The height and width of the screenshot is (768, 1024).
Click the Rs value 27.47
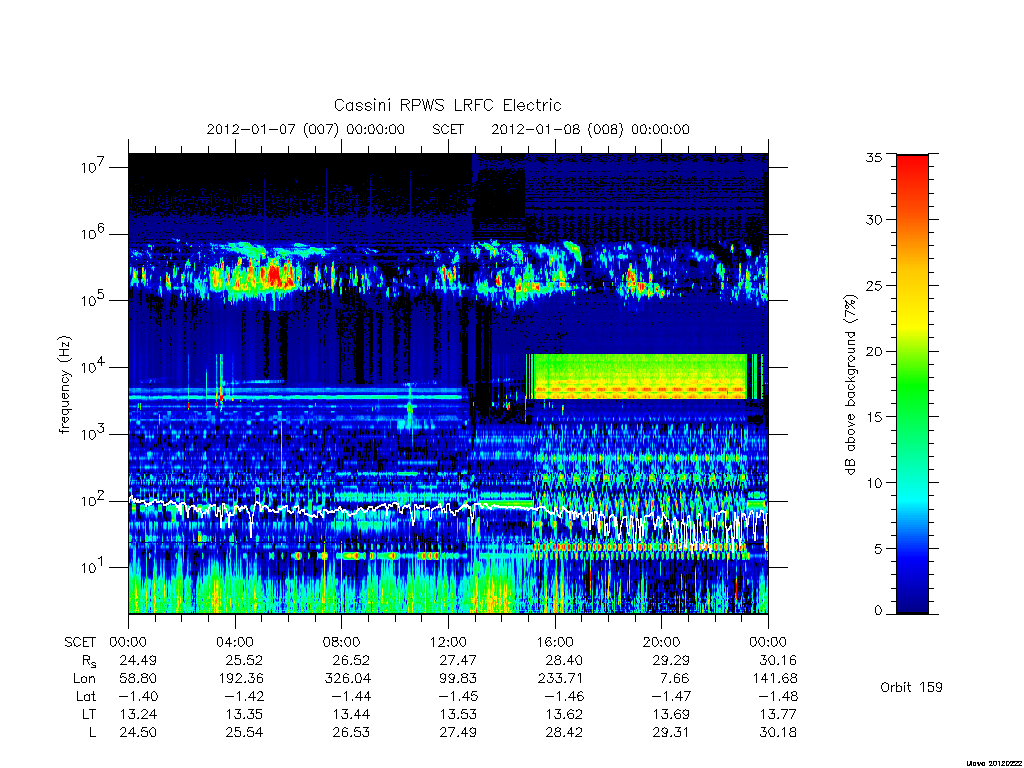[x=458, y=660]
